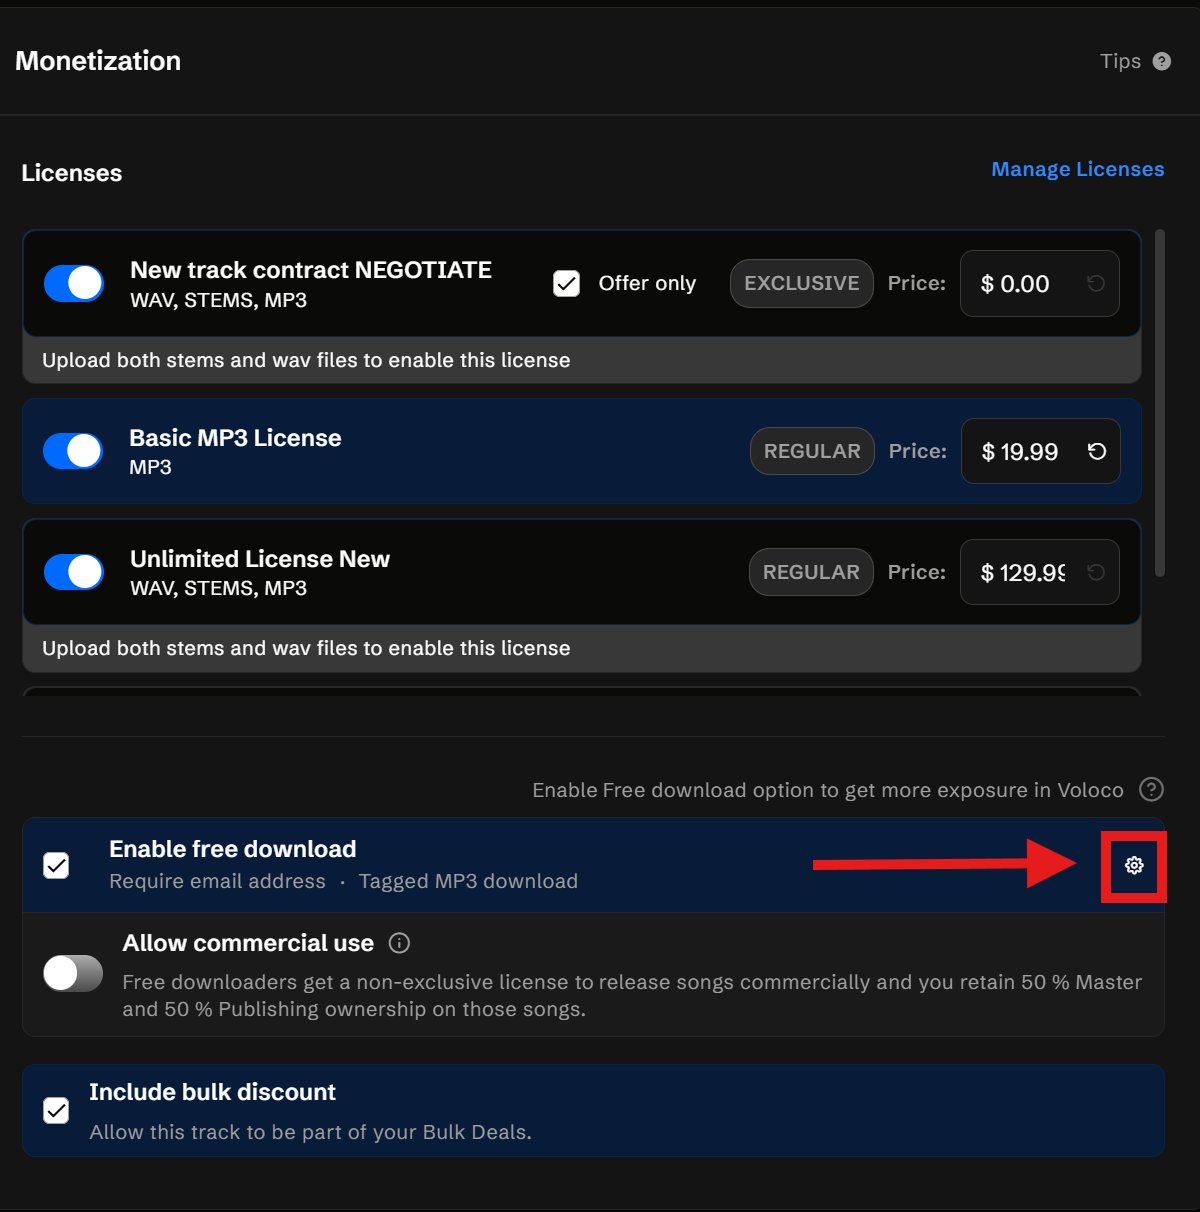Click the EXCLUSIVE license type badge
Viewport: 1200px width, 1212px height.
[801, 284]
